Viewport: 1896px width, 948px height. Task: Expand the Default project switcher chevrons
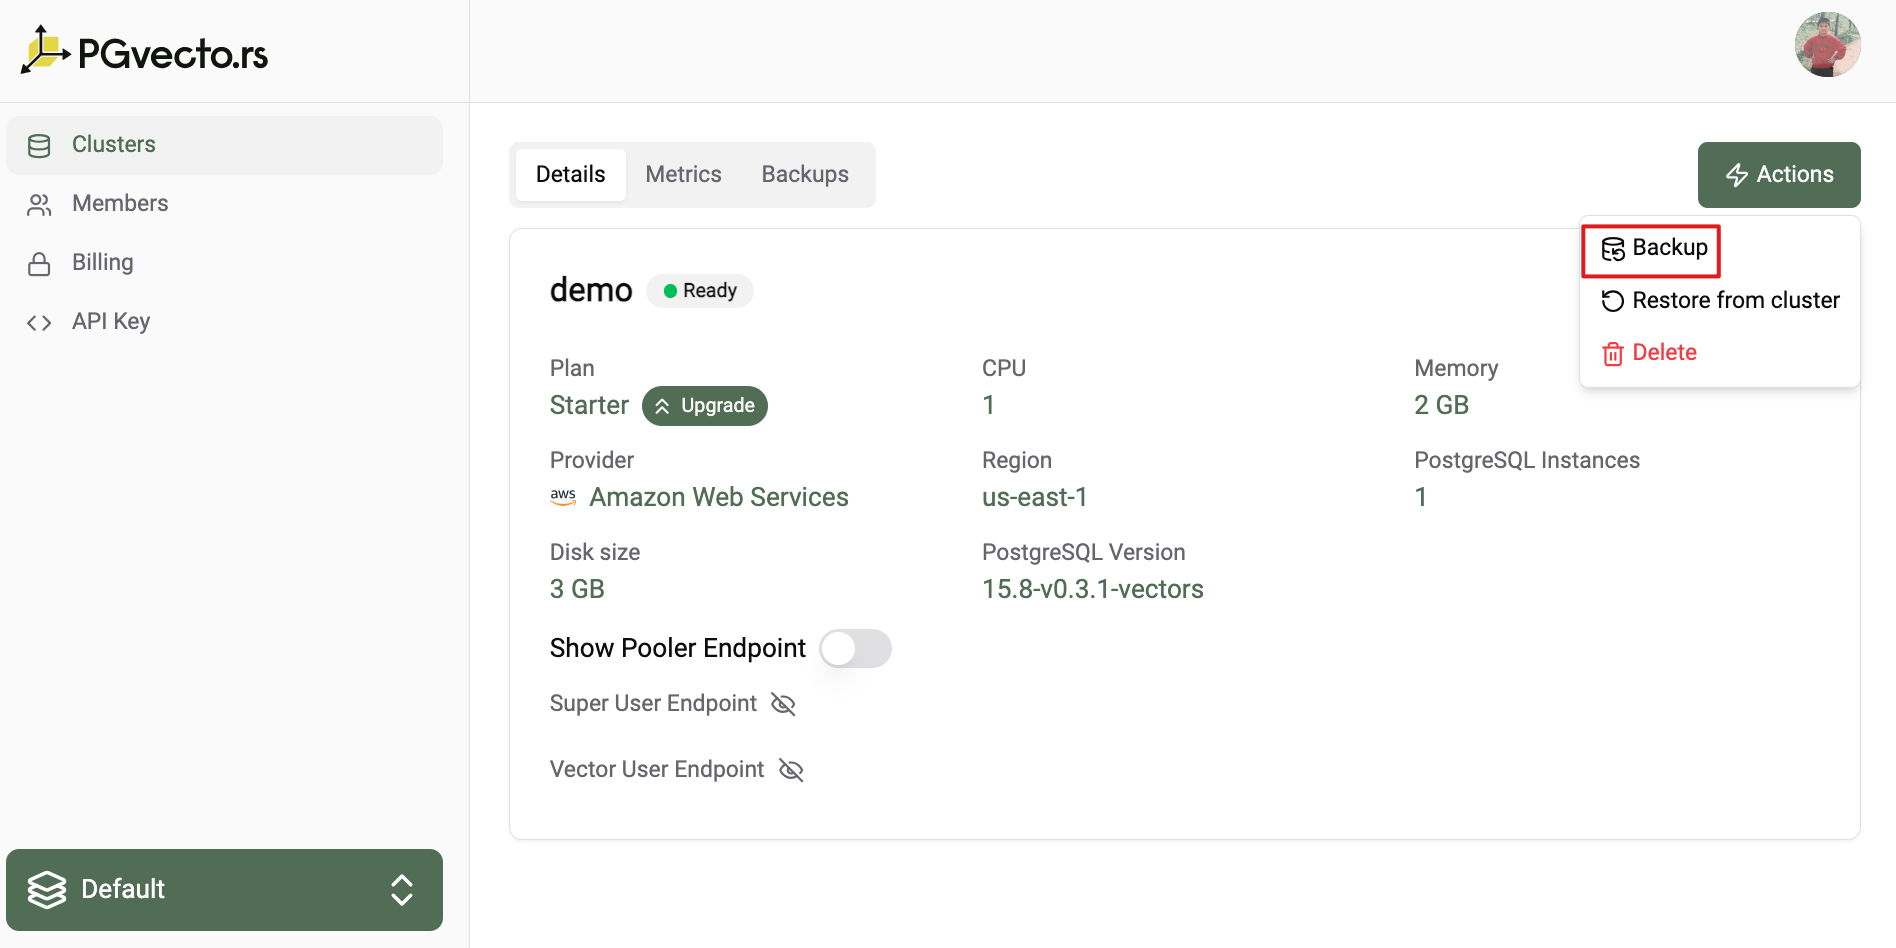(x=402, y=889)
